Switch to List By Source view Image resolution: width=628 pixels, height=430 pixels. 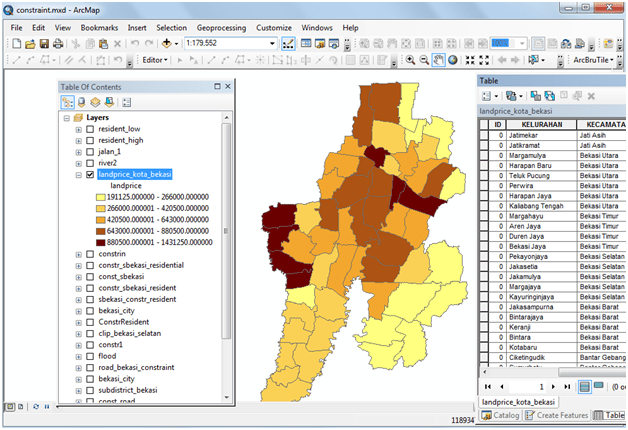81,102
